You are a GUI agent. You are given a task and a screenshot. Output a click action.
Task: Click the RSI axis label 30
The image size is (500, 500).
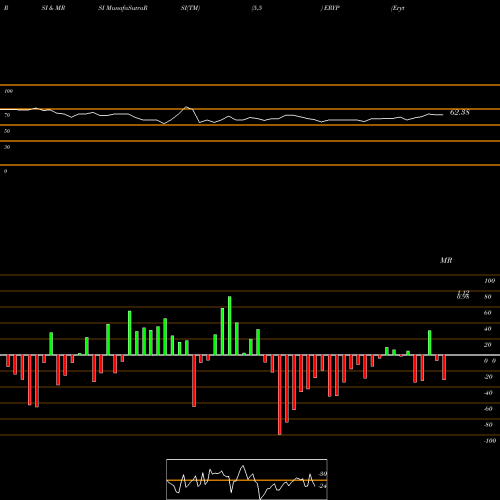pos(7,147)
